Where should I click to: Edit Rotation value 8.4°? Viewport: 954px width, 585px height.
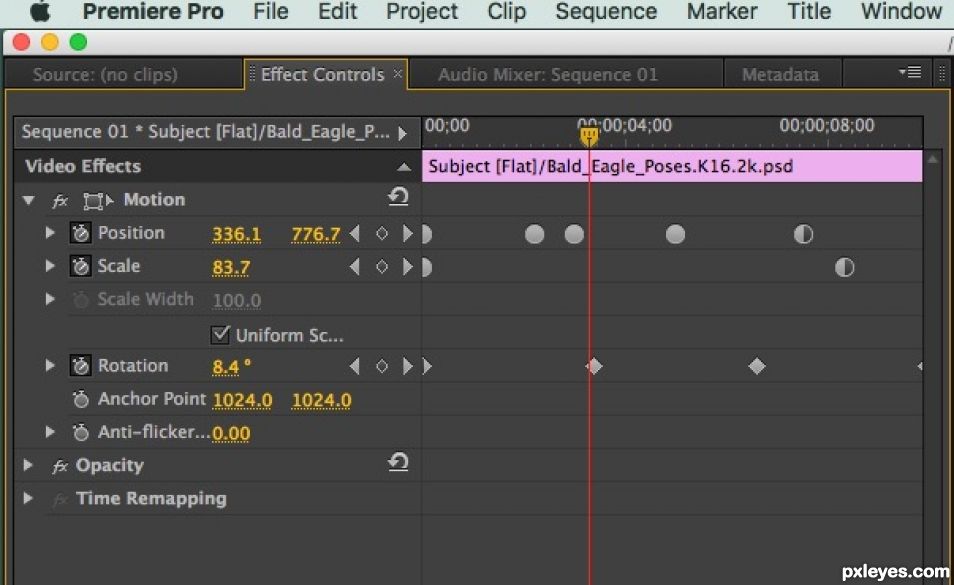[x=231, y=367]
